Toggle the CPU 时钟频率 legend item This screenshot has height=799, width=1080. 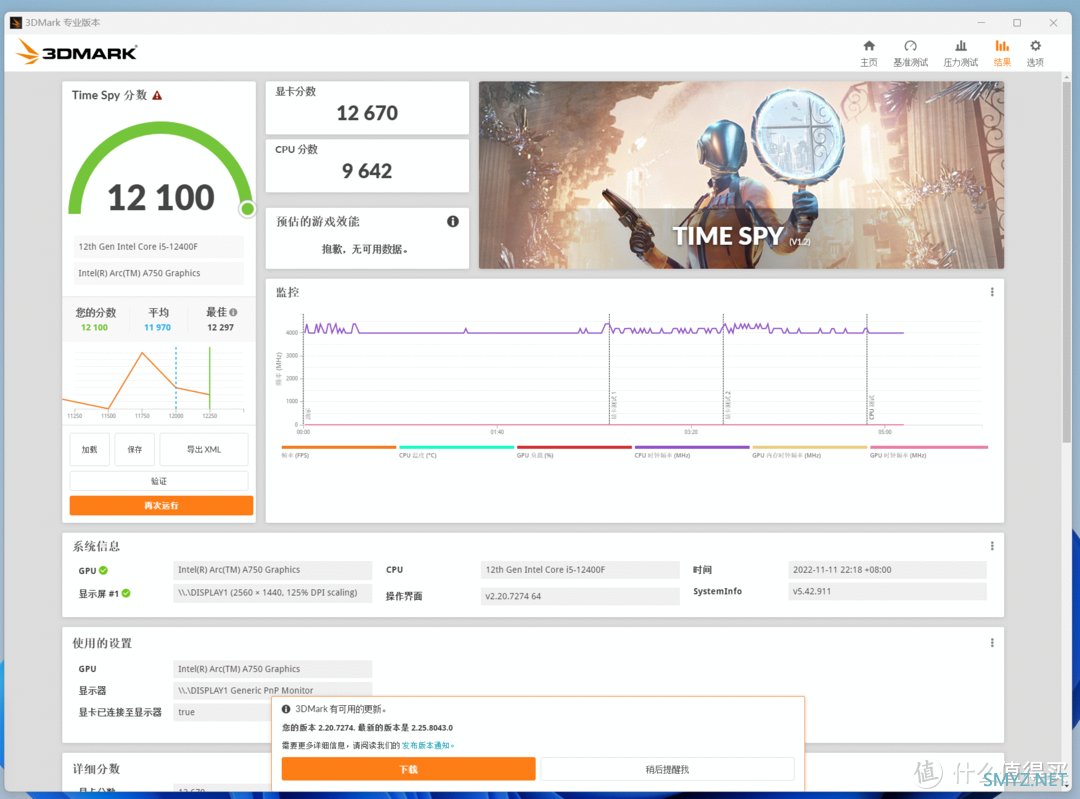click(x=692, y=452)
